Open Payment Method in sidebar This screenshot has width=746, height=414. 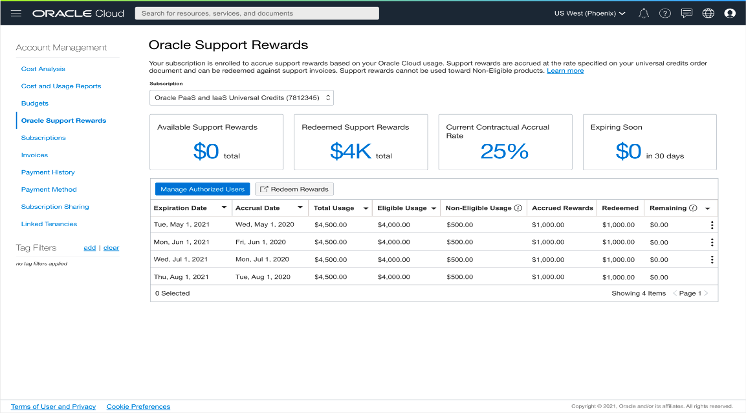pos(49,189)
